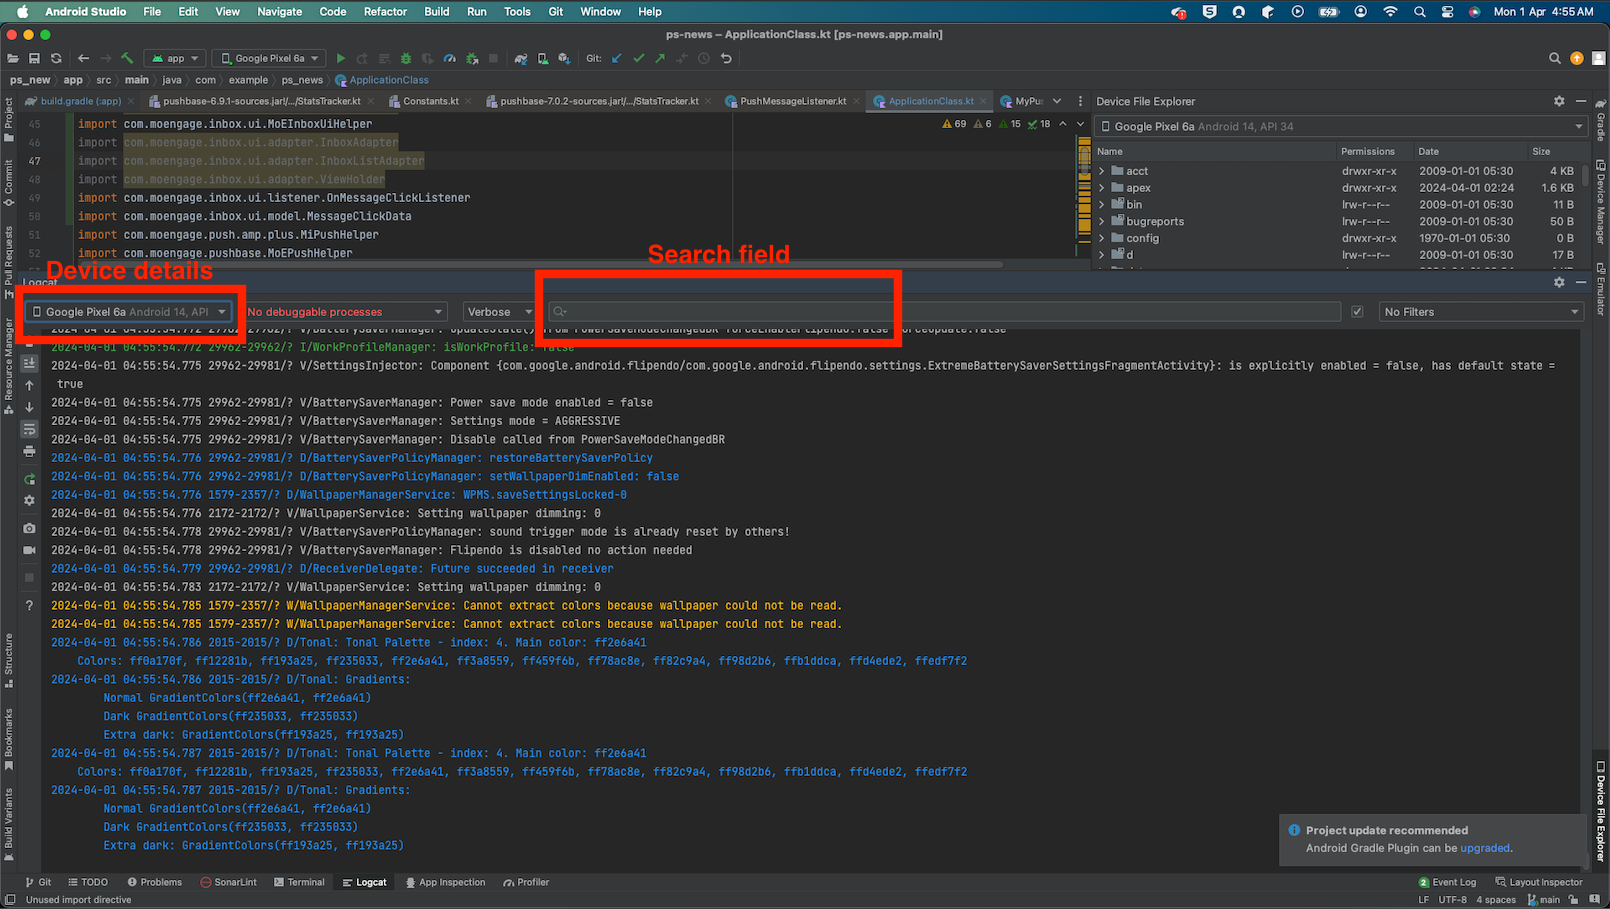This screenshot has height=909, width=1610.
Task: Click the main Git branch in status bar
Action: [x=1543, y=900]
